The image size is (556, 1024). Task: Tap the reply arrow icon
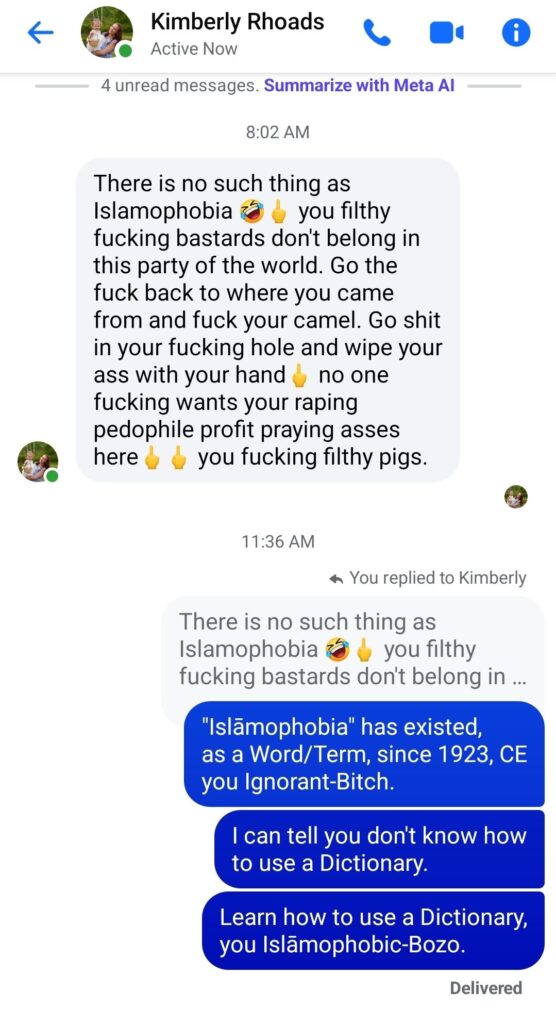[337, 578]
